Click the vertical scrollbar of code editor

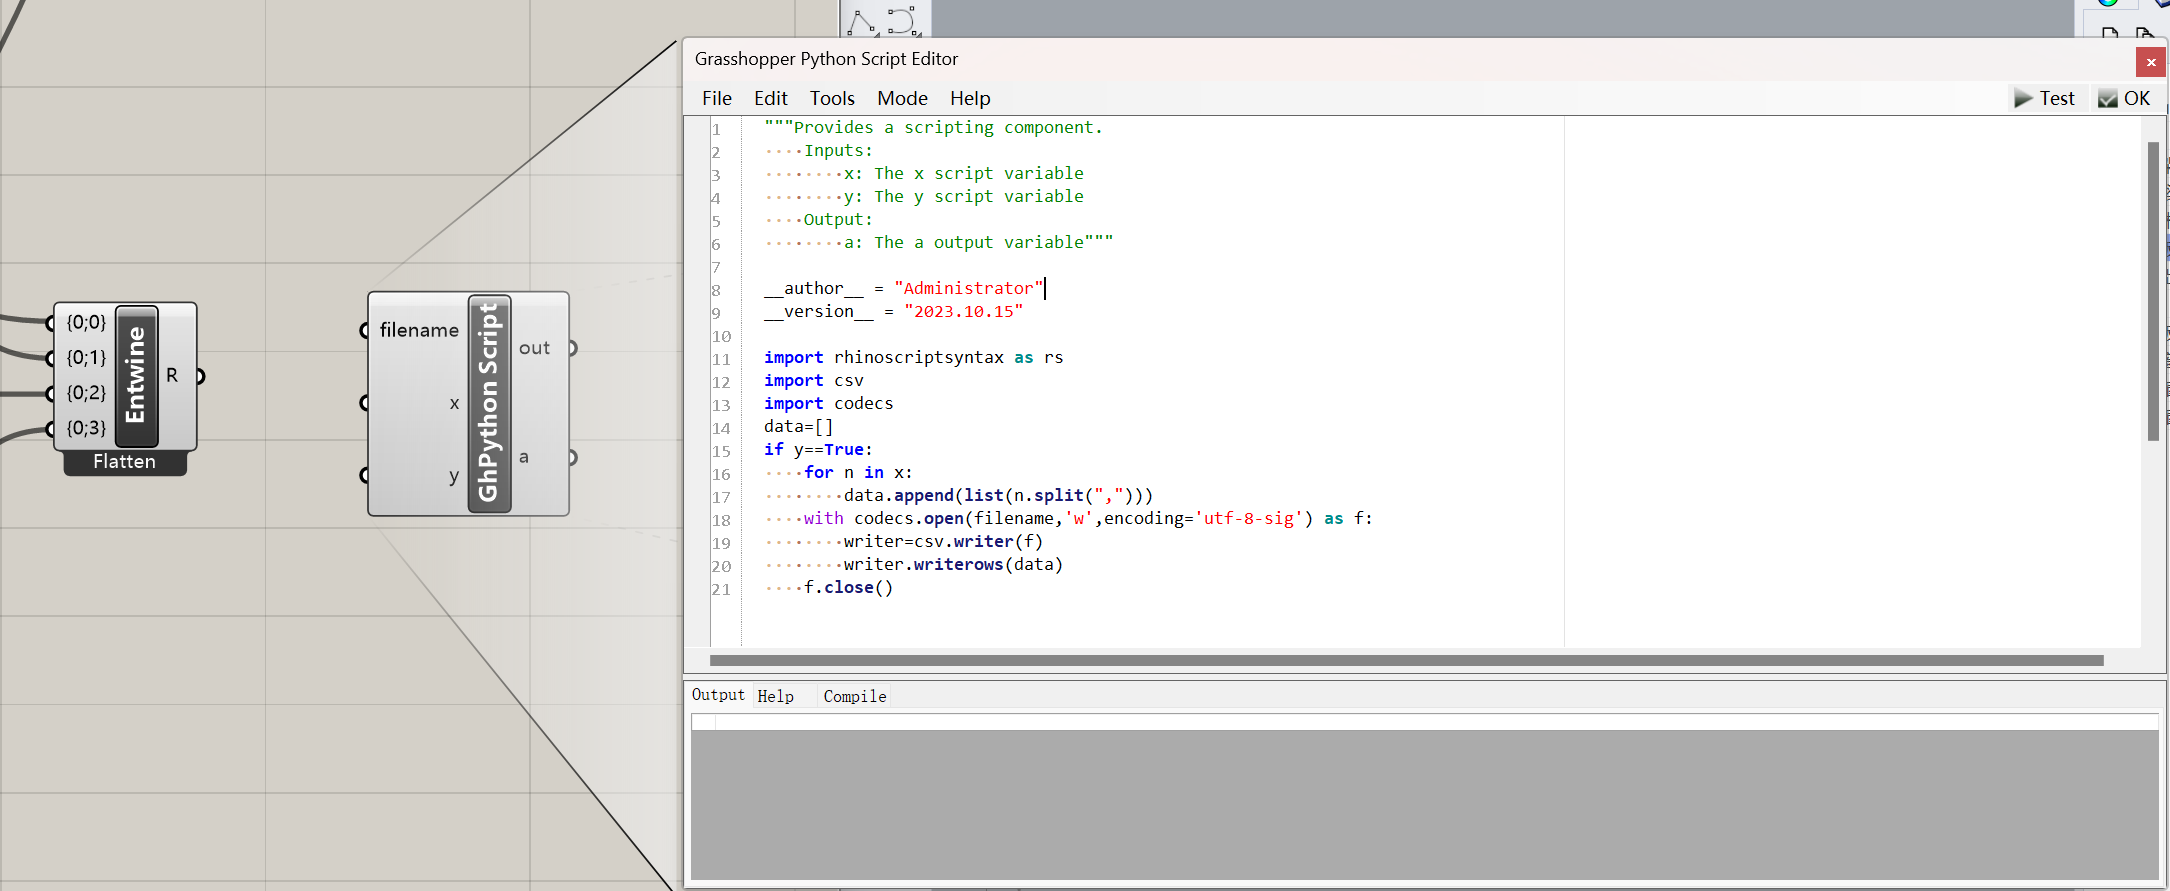click(2153, 290)
